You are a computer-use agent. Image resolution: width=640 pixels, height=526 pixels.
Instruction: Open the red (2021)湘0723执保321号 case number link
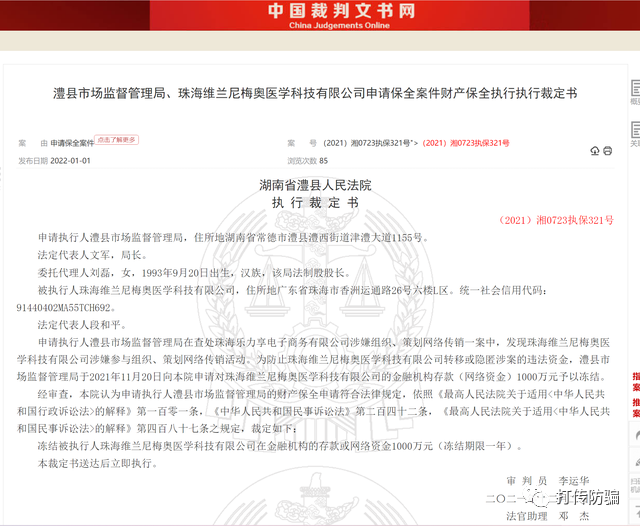coord(466,143)
